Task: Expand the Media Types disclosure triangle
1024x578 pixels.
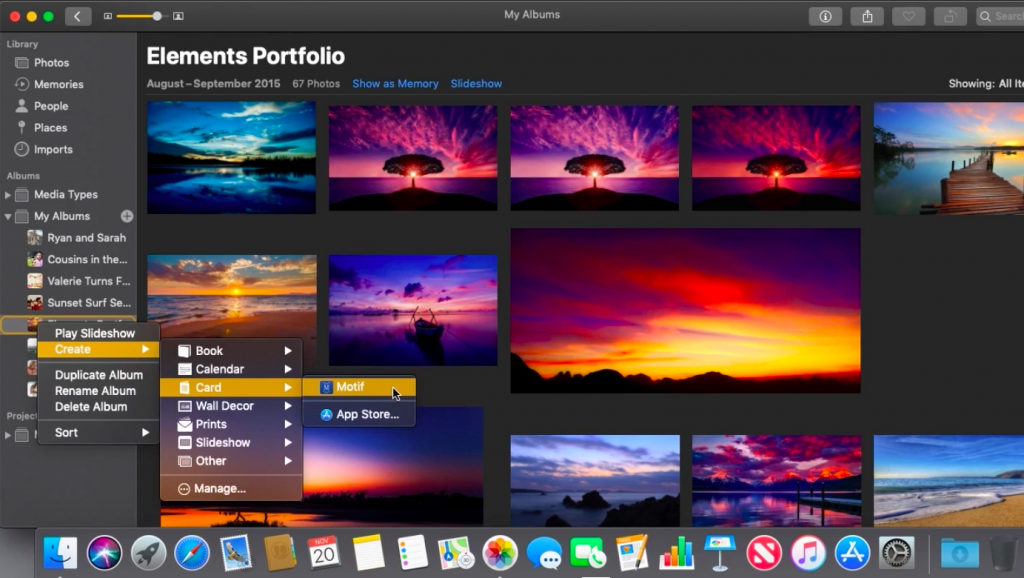Action: coord(8,195)
